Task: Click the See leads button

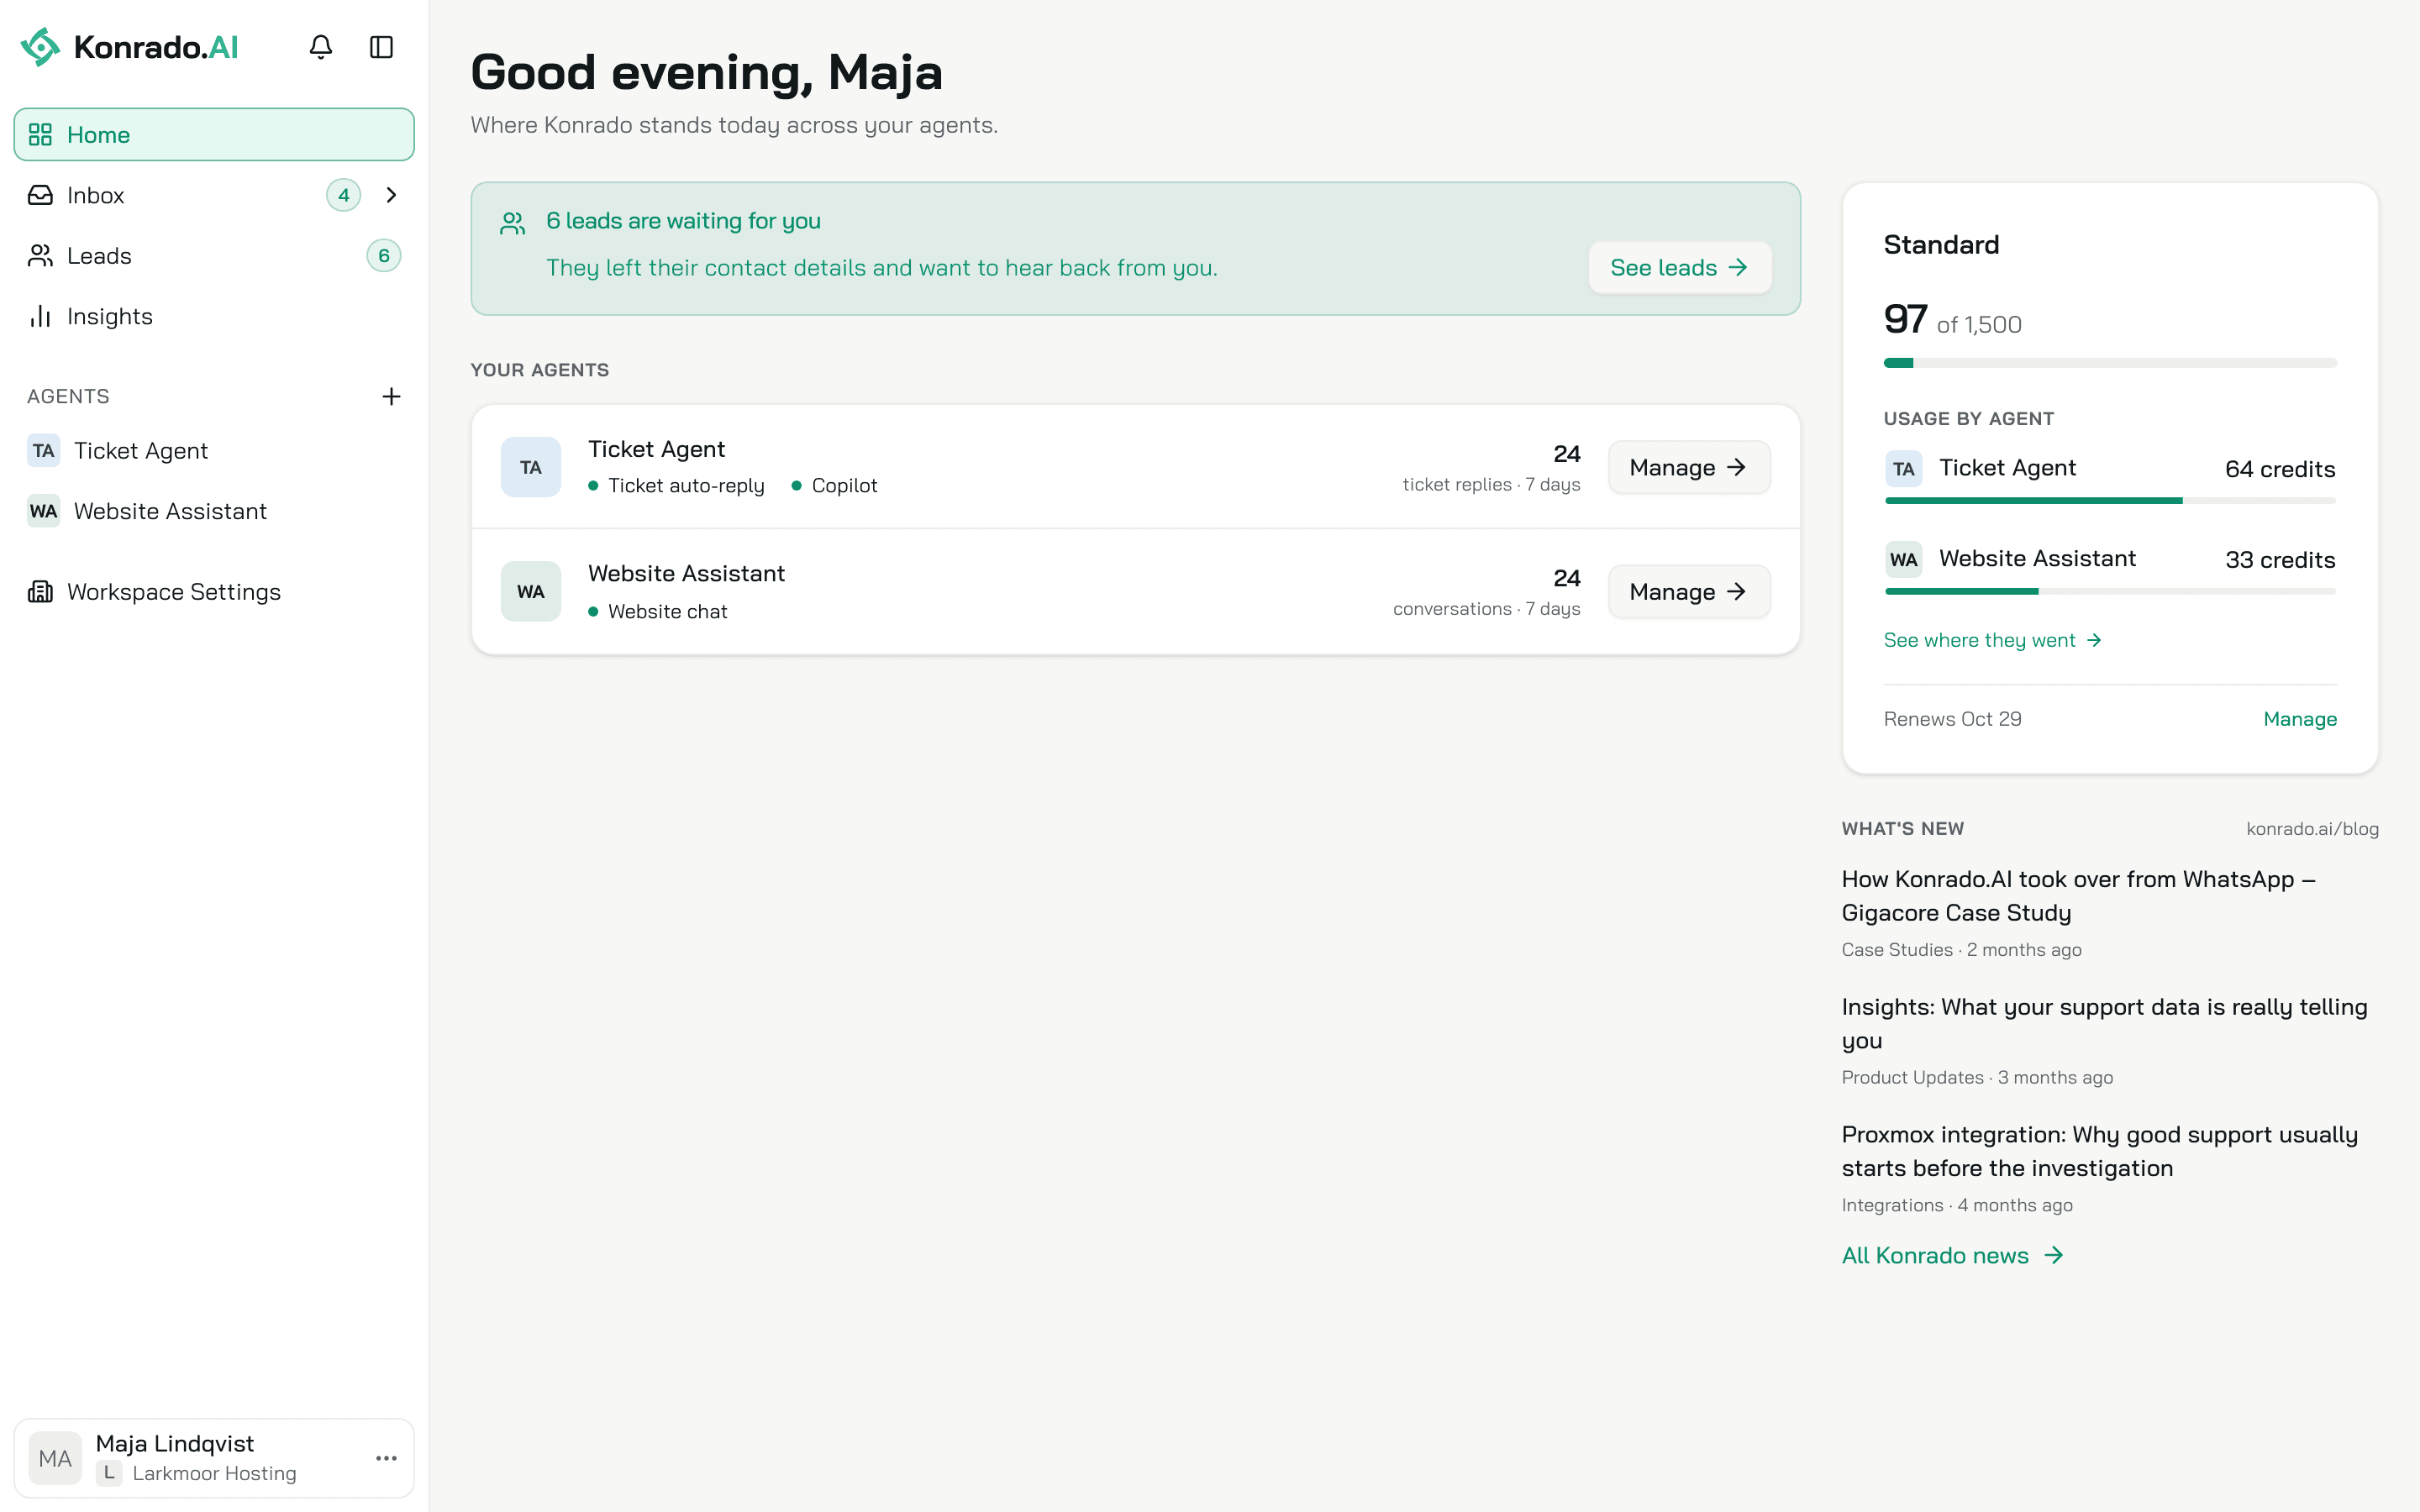Action: (1680, 268)
